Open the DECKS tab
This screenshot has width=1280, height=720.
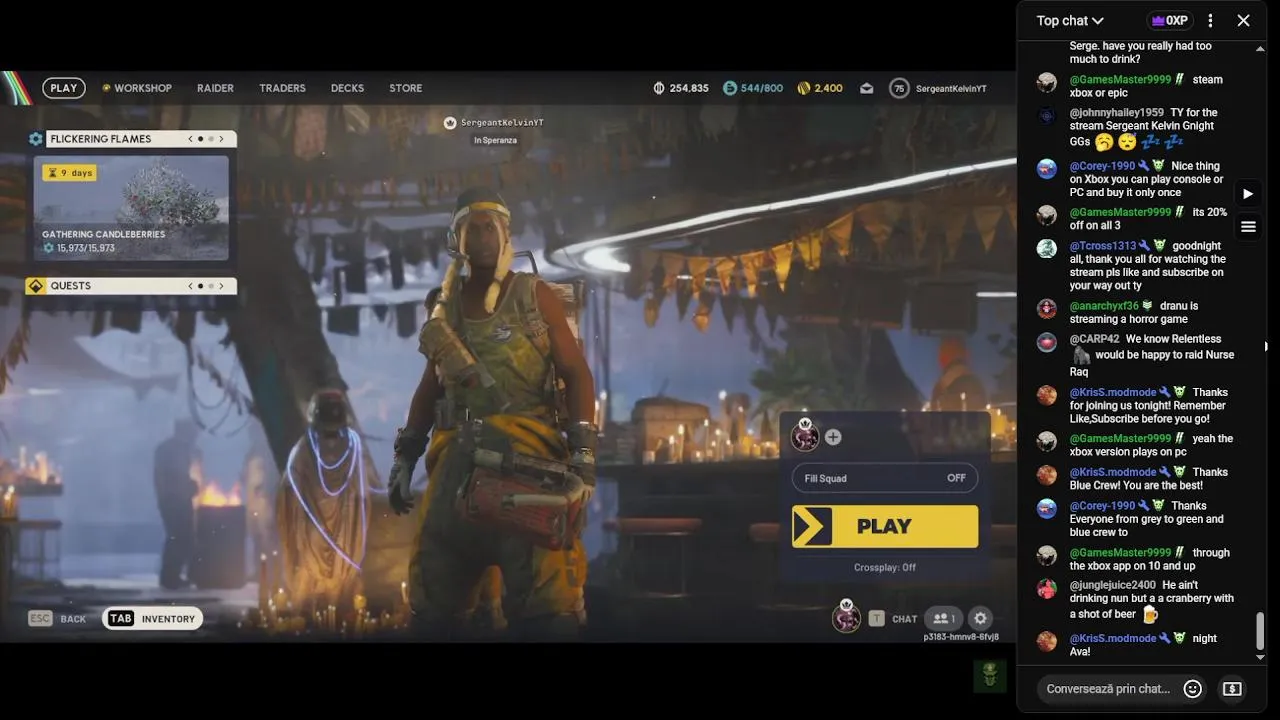[347, 88]
